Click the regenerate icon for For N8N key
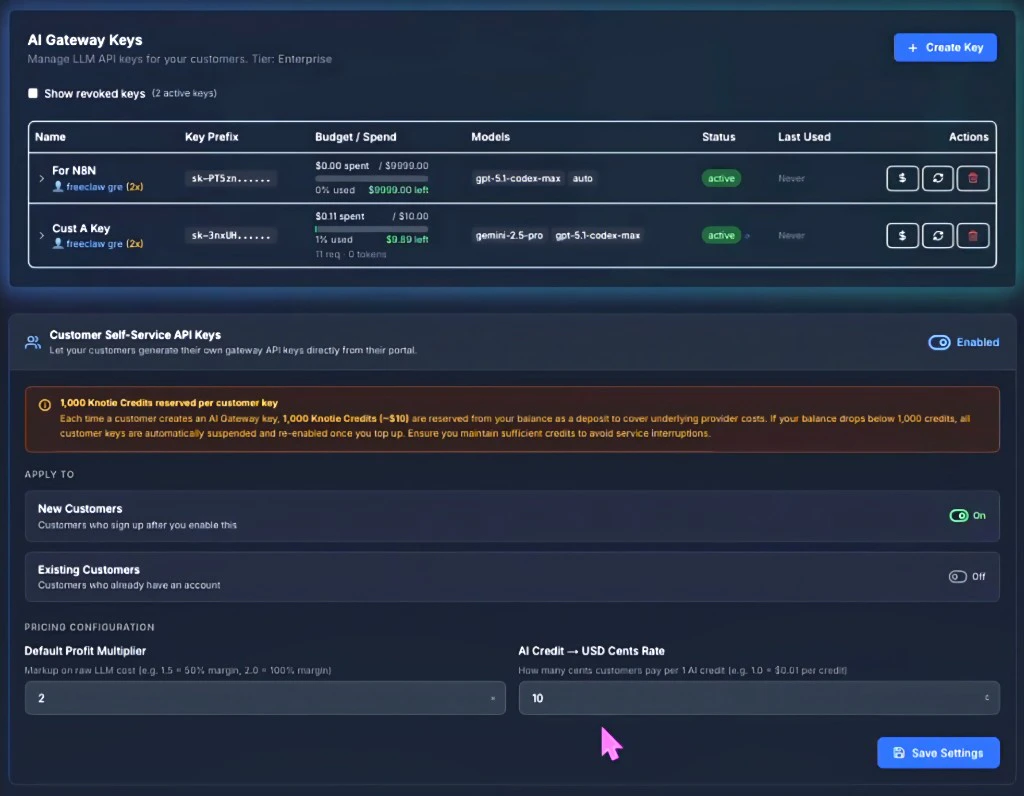The width and height of the screenshot is (1024, 796). (x=938, y=178)
